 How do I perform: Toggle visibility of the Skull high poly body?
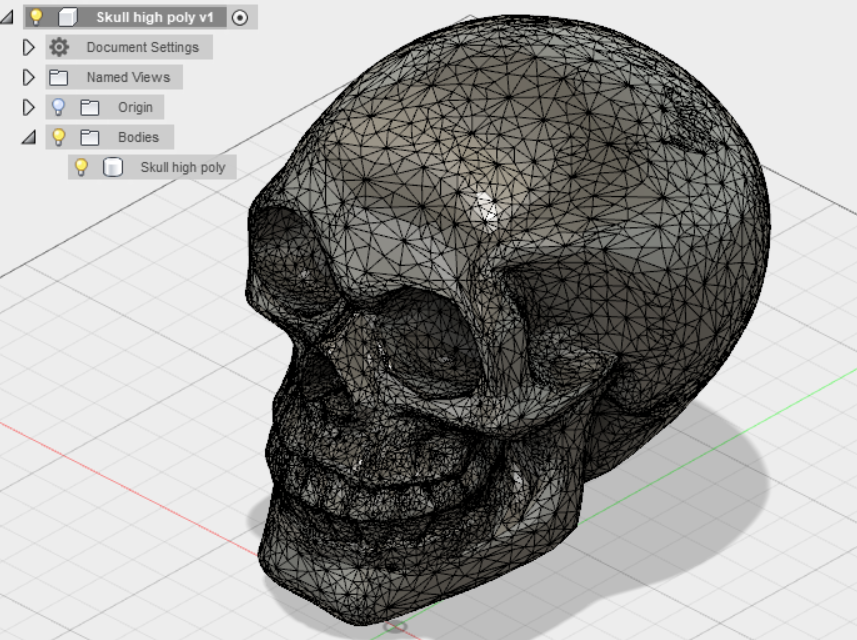click(x=81, y=167)
